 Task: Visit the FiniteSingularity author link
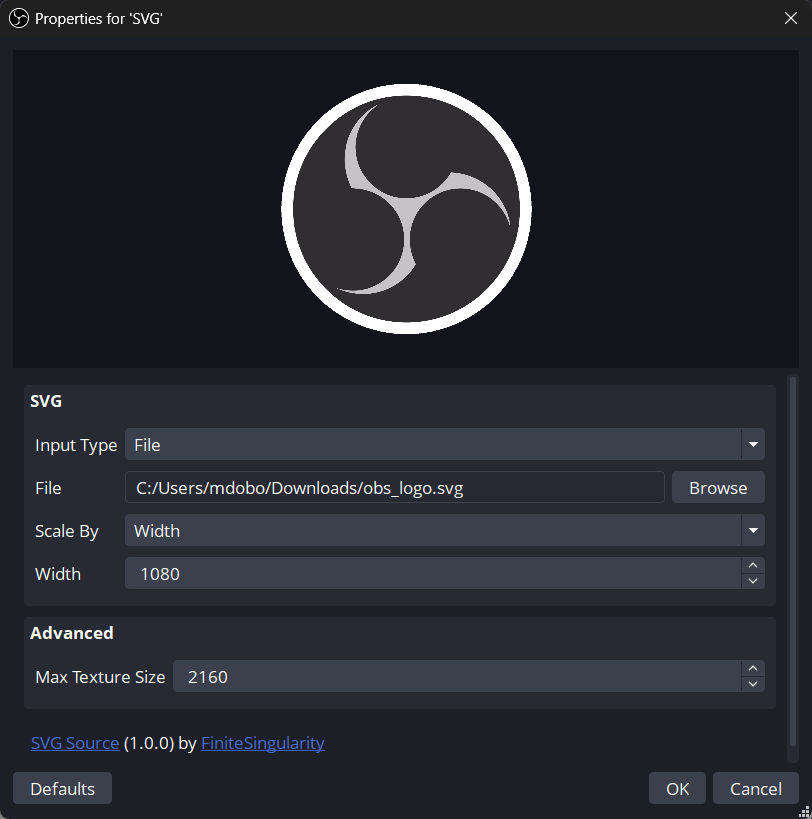point(262,743)
